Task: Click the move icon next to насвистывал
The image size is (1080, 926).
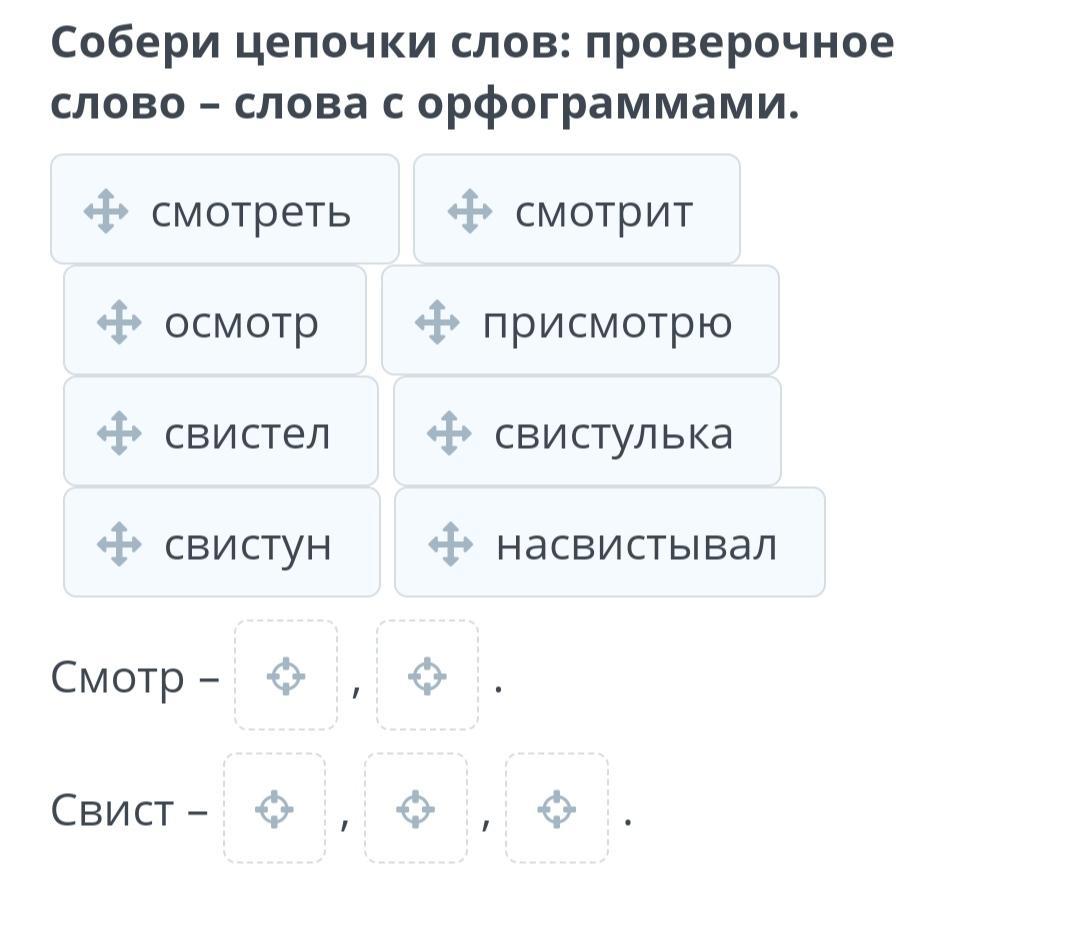Action: point(450,544)
